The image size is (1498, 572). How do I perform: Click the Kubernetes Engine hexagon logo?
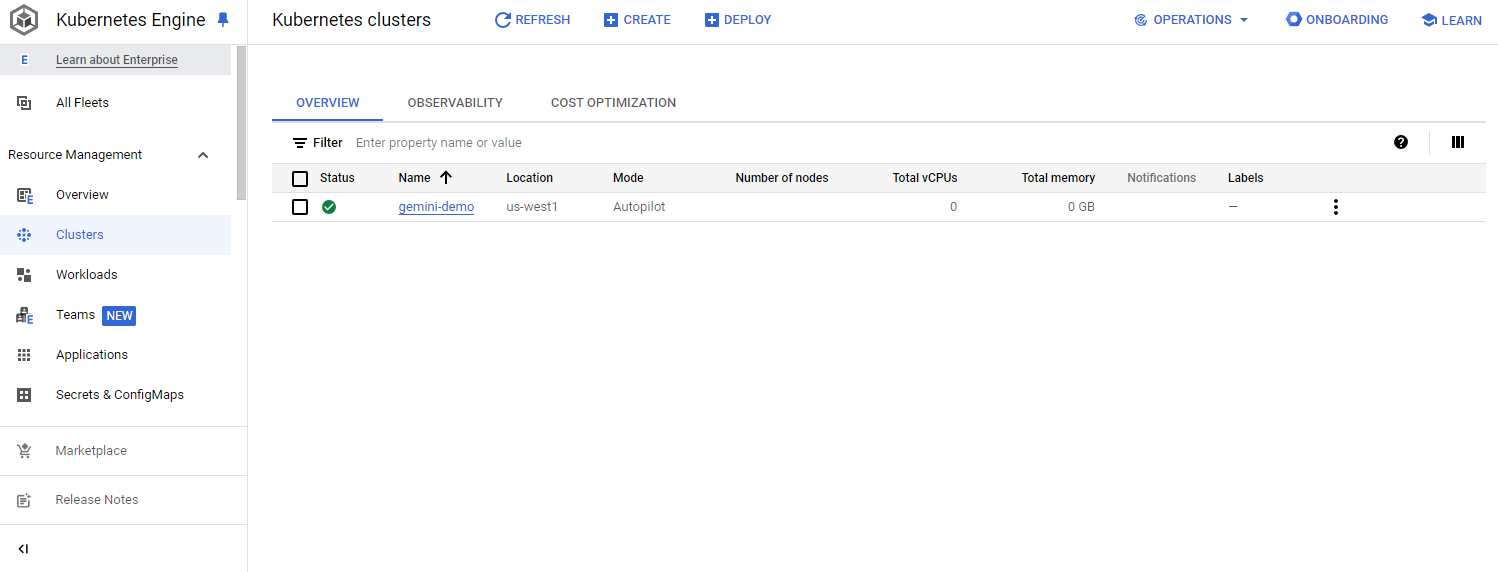click(x=24, y=20)
